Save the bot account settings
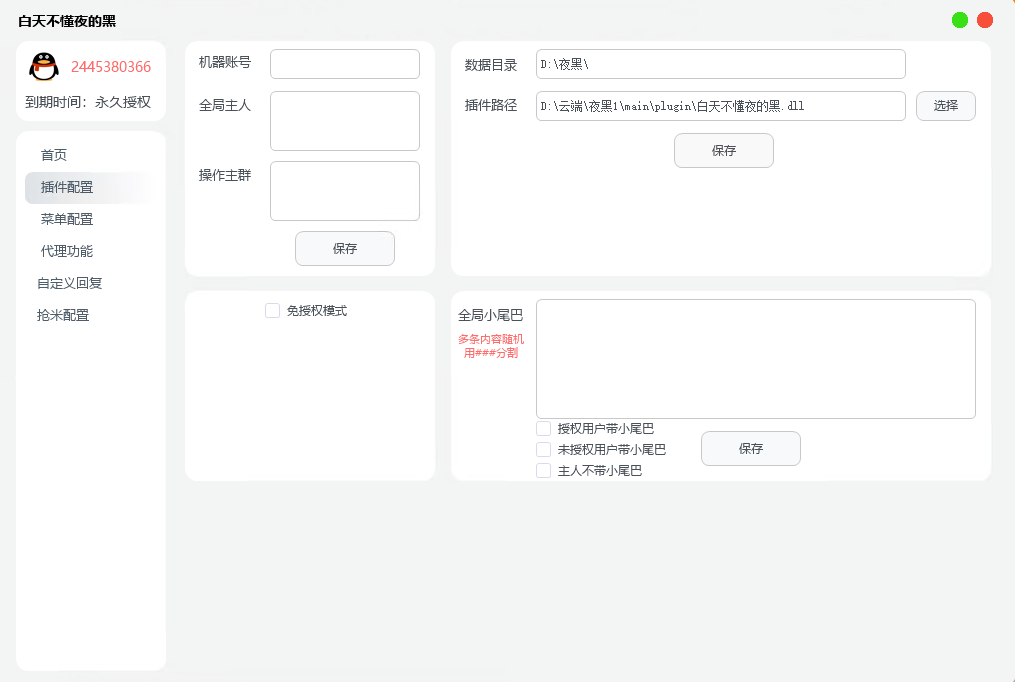The width and height of the screenshot is (1015, 682). 344,248
